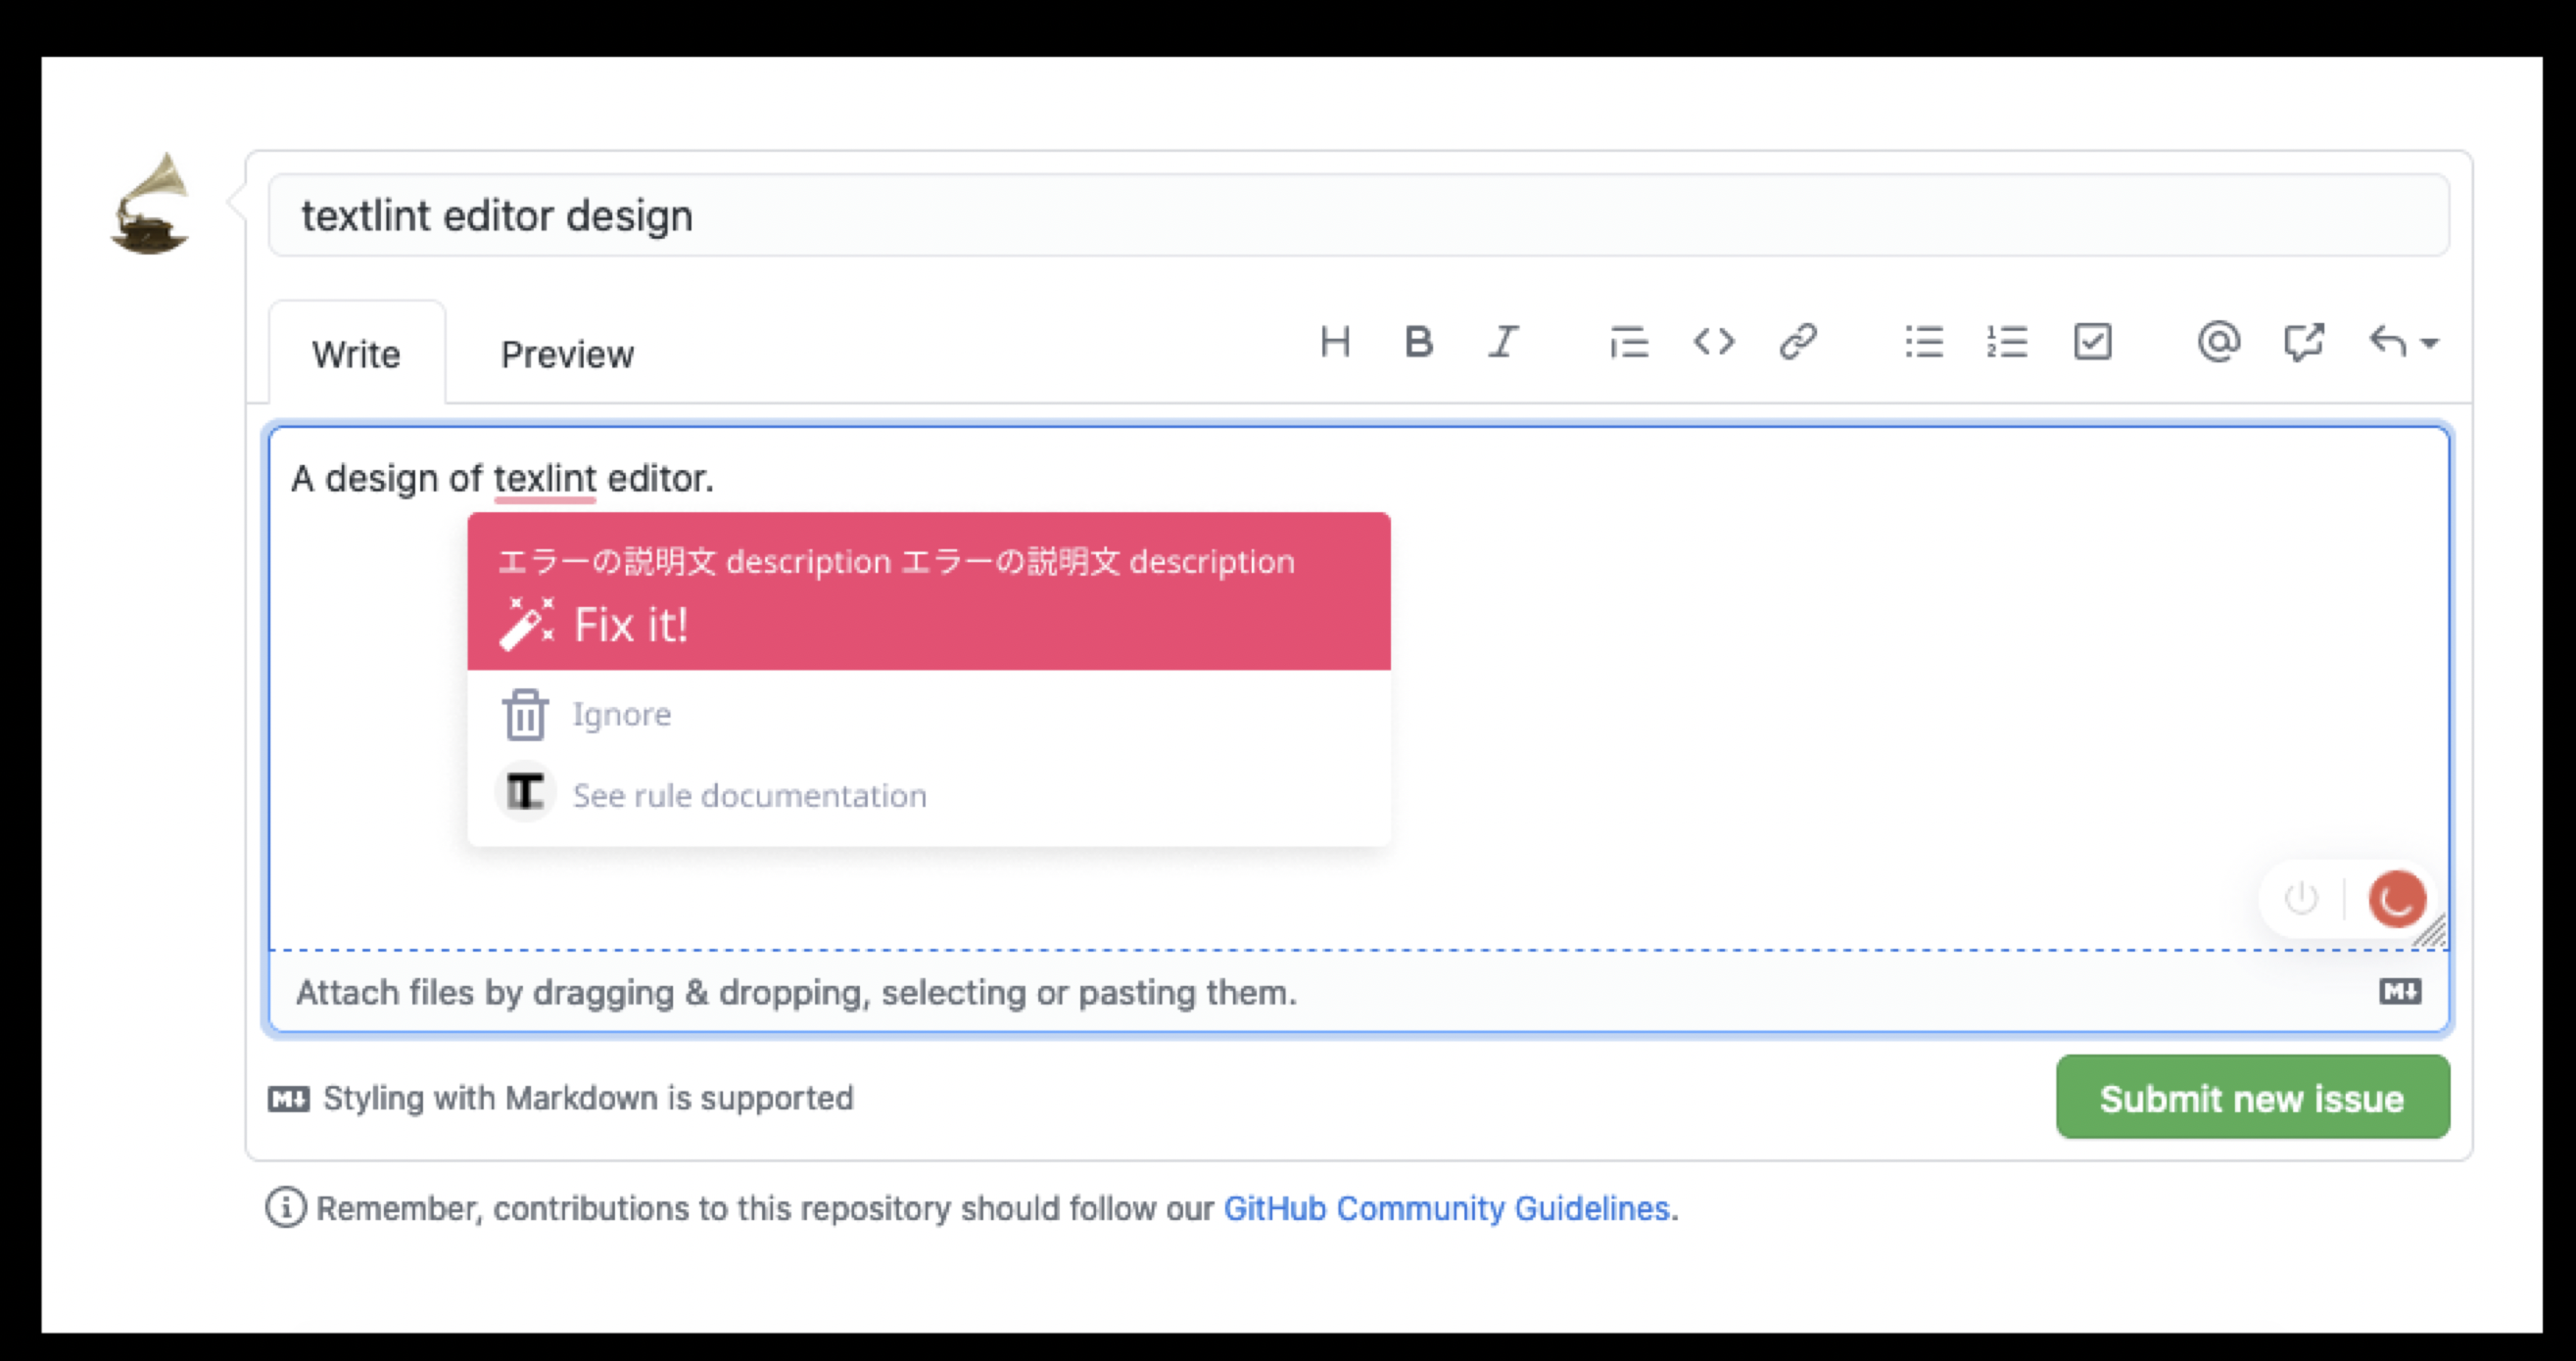Screen dimensions: 2576x1361
Task: Mention a user with the @ icon
Action: [2218, 342]
